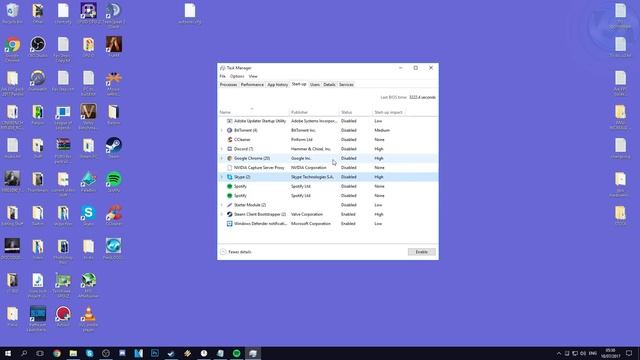Switch to the Services tab
The width and height of the screenshot is (640, 360).
click(346, 84)
